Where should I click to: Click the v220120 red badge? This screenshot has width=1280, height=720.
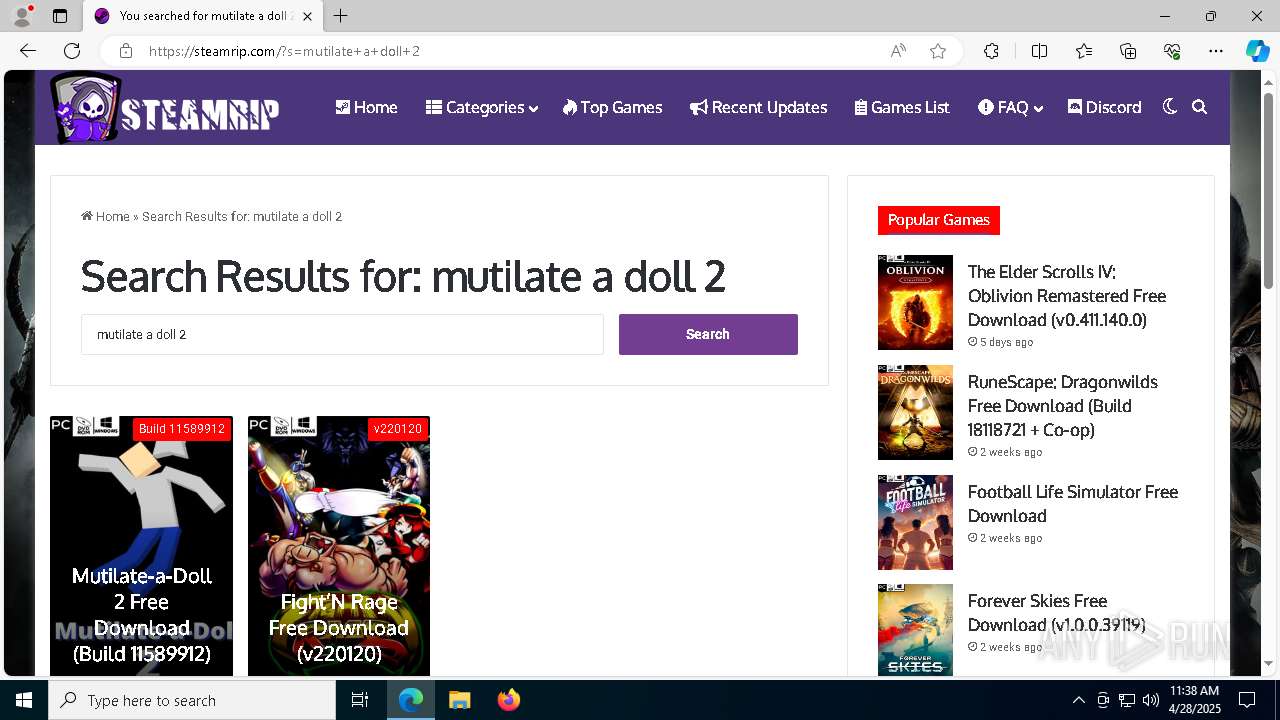398,429
